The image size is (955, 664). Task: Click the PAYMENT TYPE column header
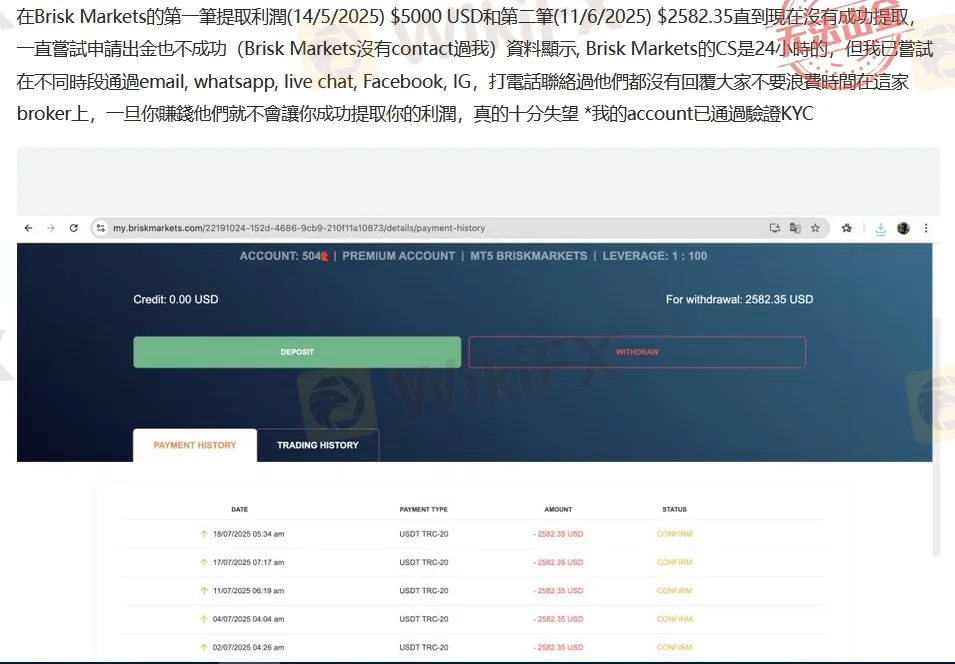click(423, 509)
